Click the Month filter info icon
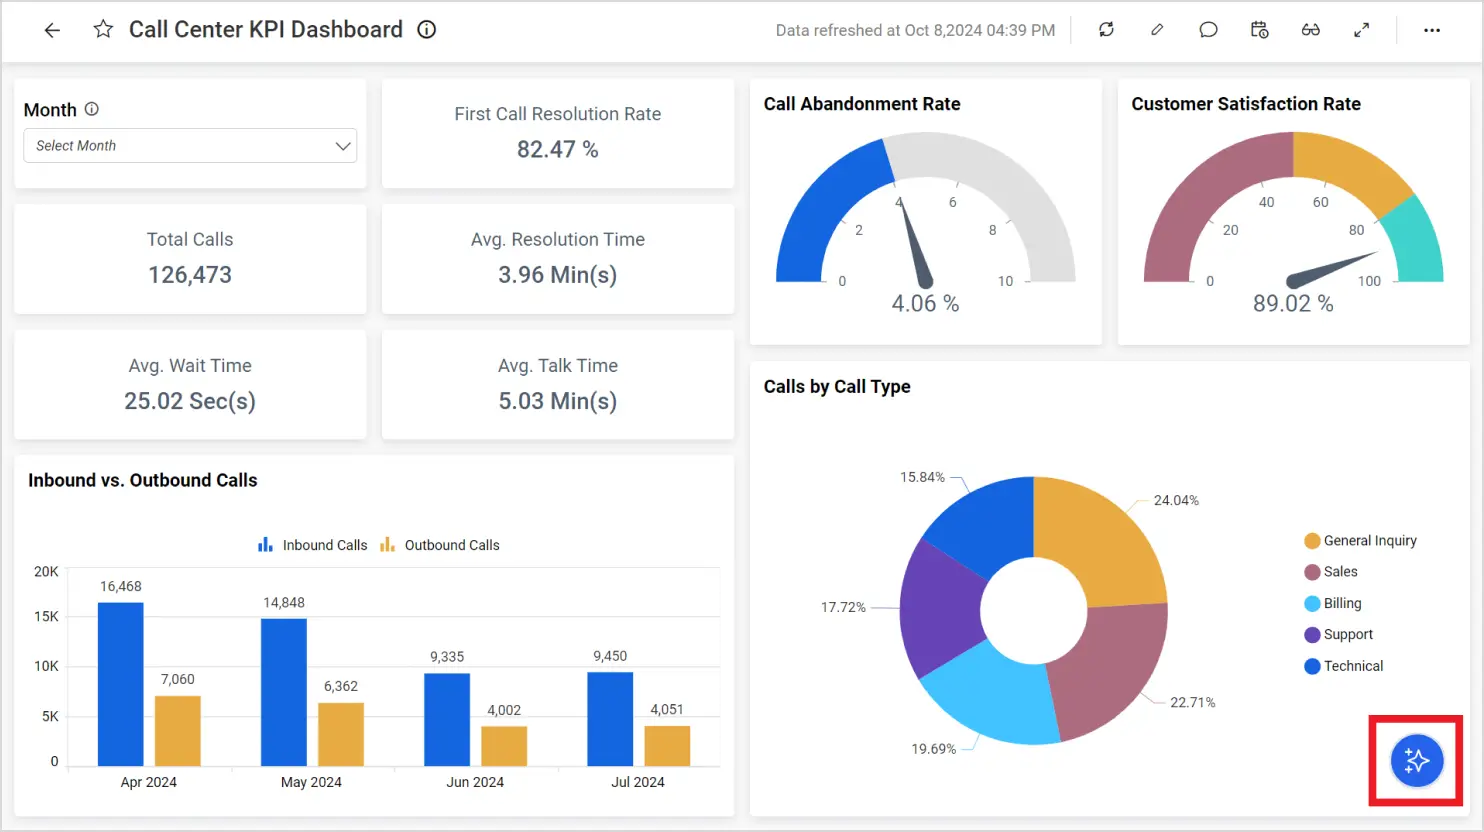The image size is (1484, 832). 92,109
